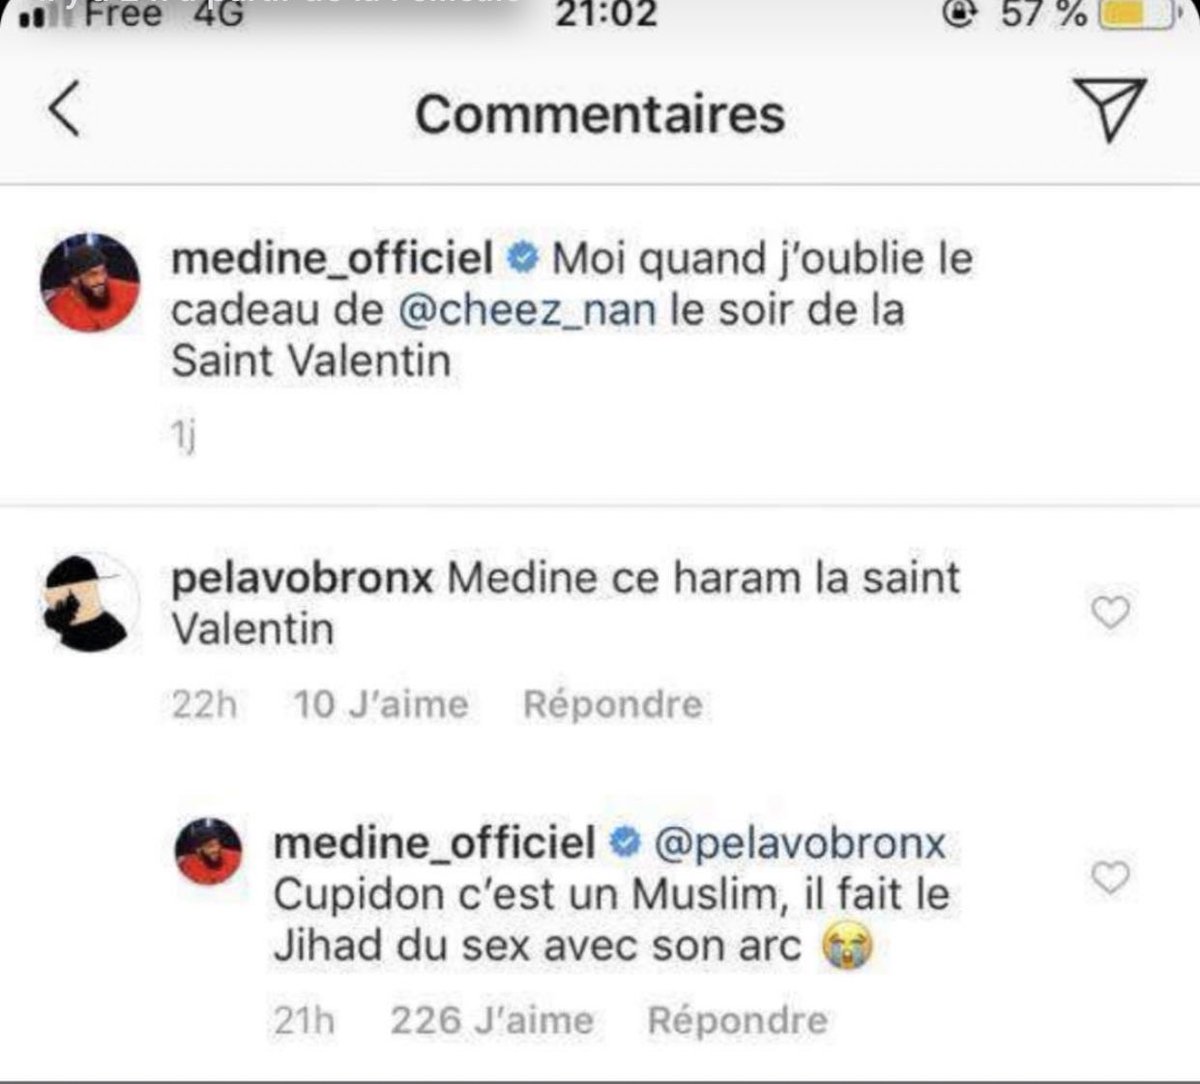View the 226 J'aime likes list
This screenshot has width=1200, height=1084.
491,1020
